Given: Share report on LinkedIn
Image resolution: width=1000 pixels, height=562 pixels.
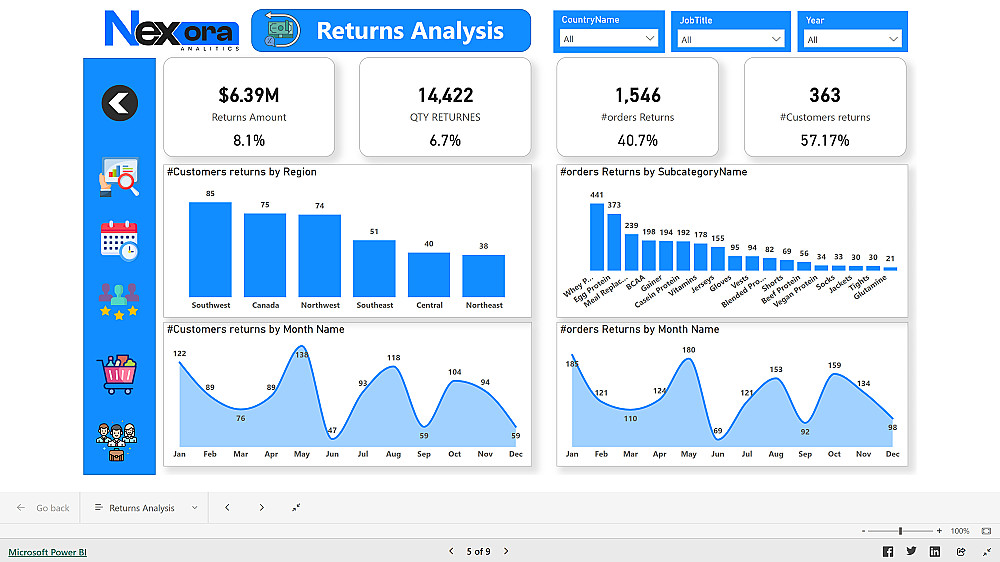Looking at the screenshot, I should (x=935, y=552).
